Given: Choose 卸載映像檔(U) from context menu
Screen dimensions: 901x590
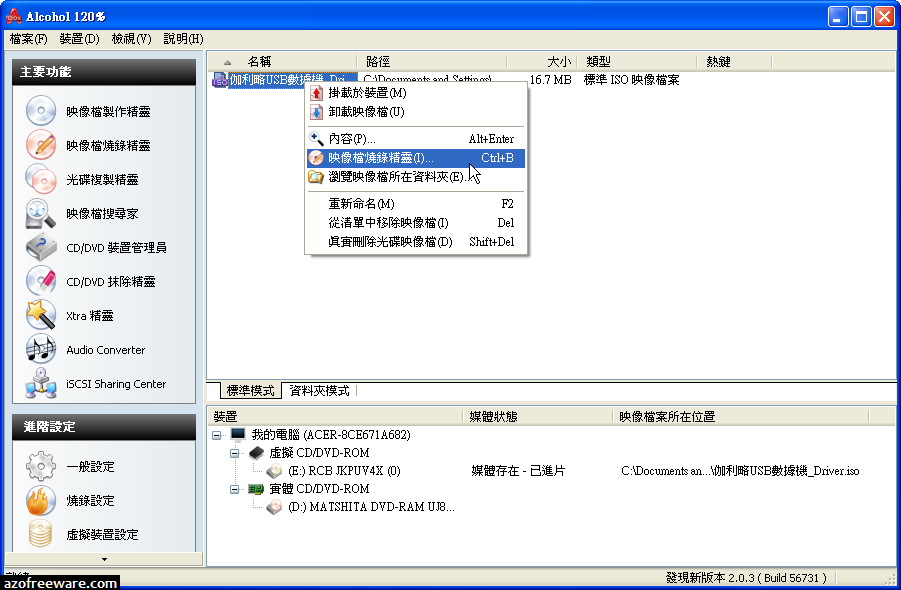Looking at the screenshot, I should (416, 112).
